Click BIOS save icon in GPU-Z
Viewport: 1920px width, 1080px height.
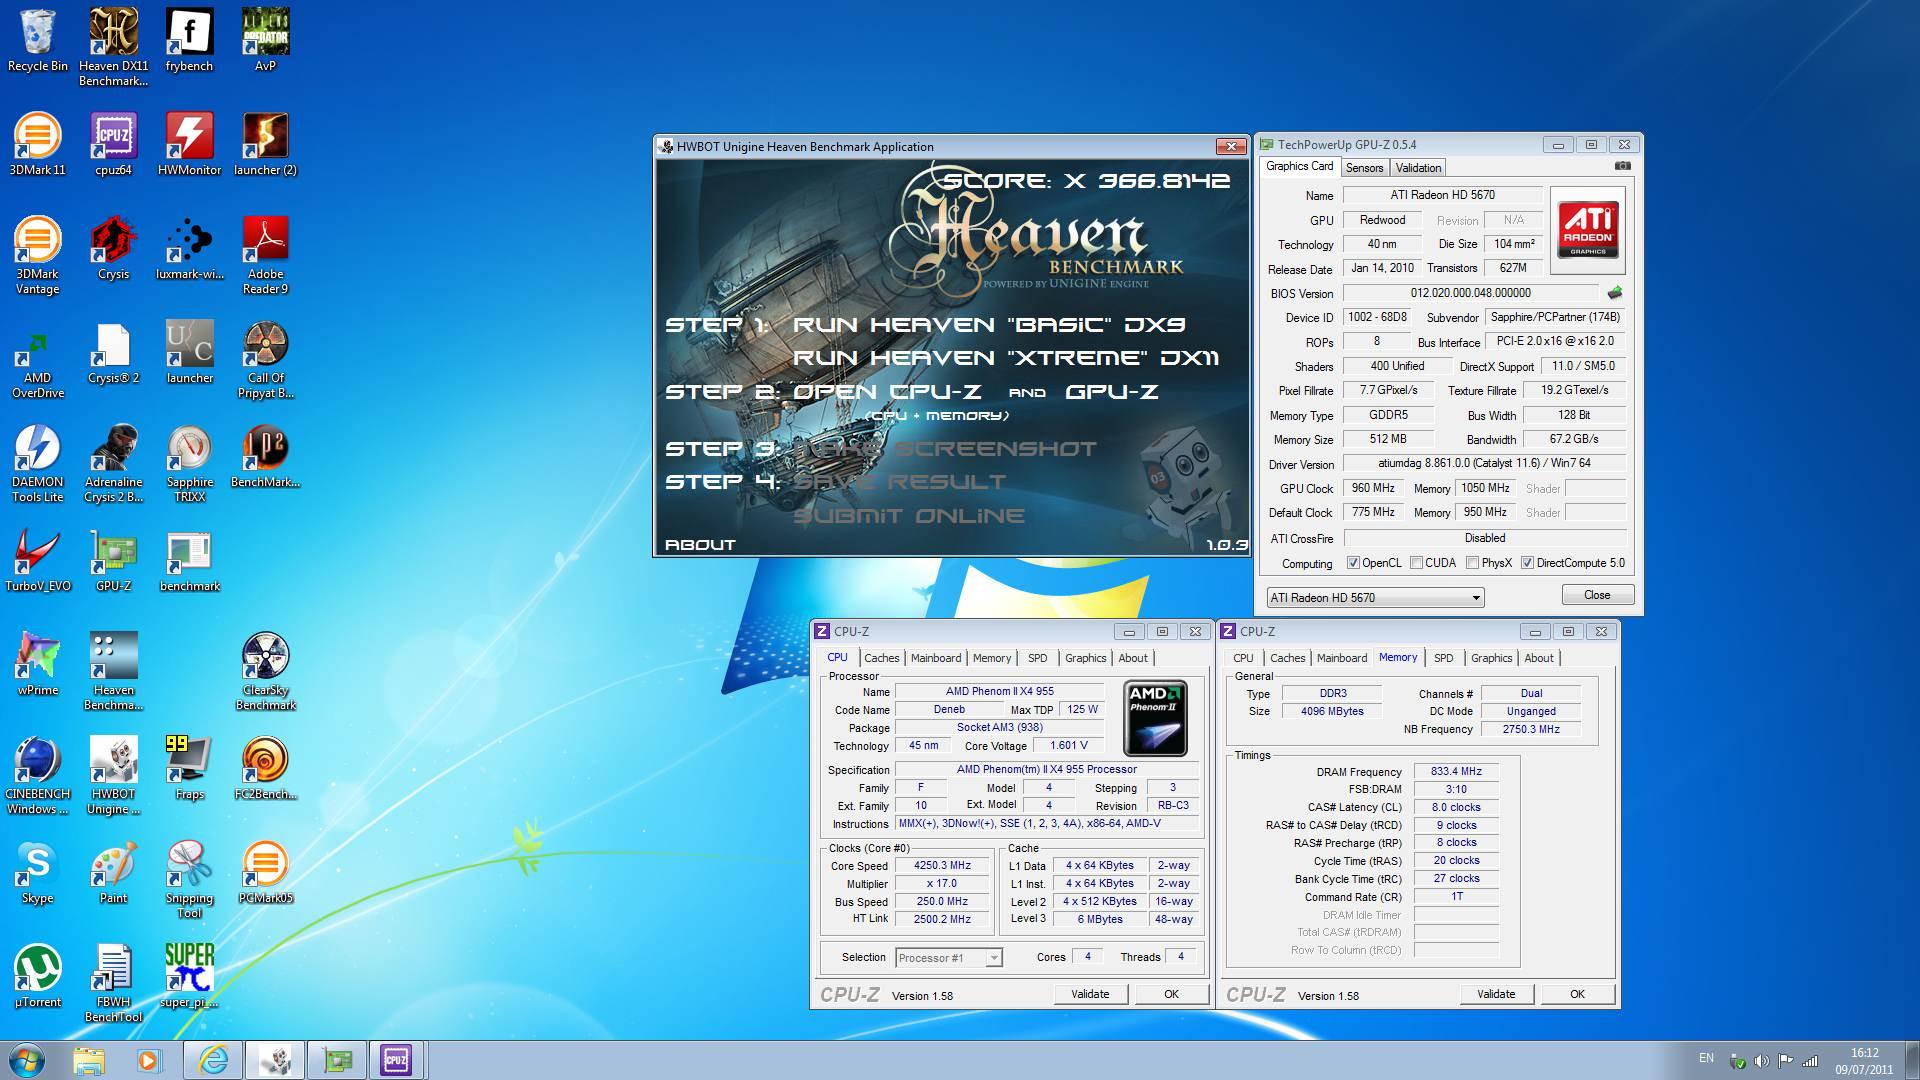[x=1614, y=293]
